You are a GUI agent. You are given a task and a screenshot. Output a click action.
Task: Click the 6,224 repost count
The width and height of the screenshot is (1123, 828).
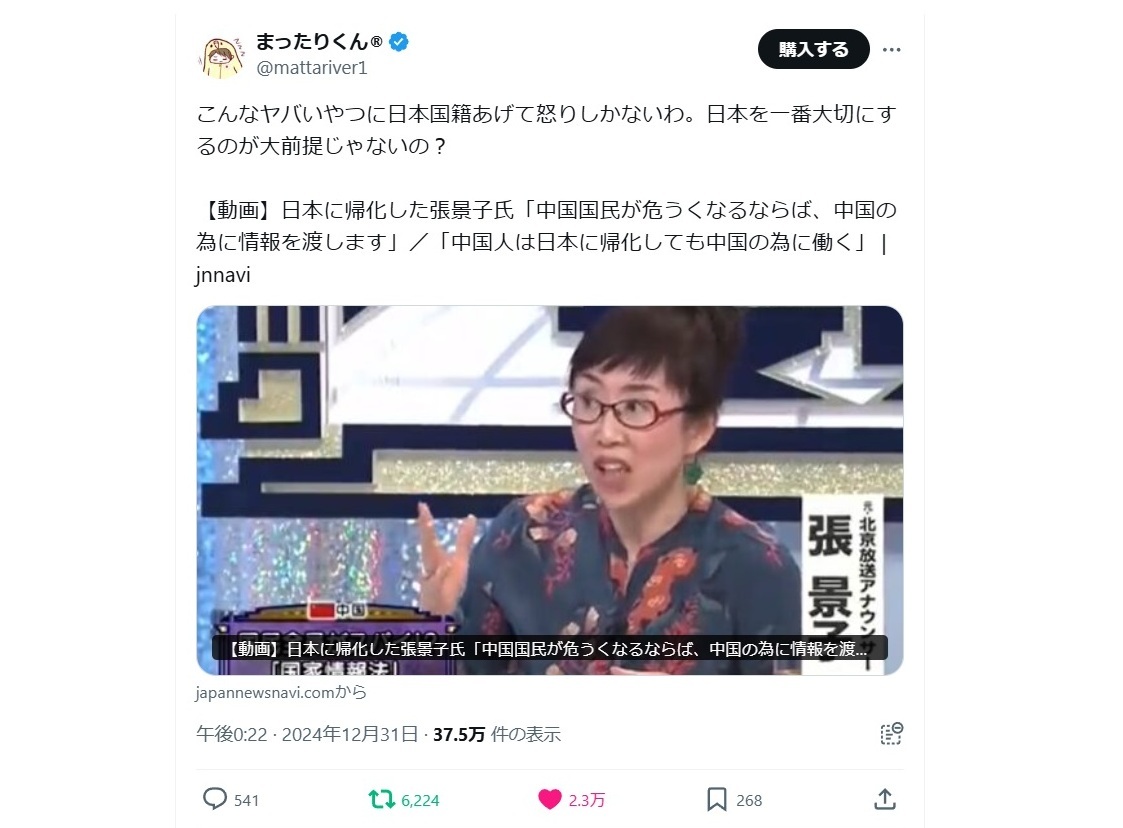tap(420, 800)
